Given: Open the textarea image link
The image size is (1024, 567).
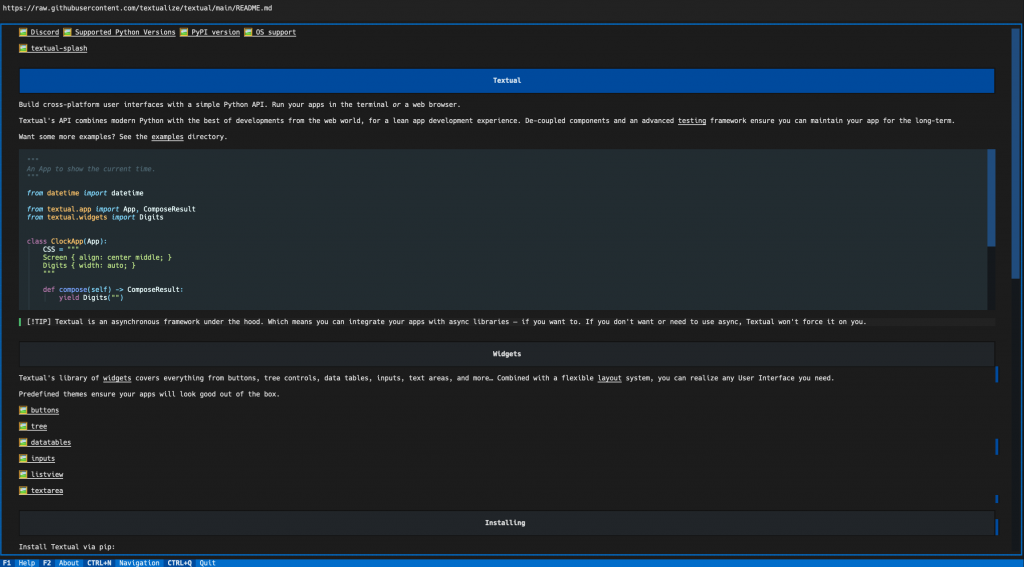Looking at the screenshot, I should coord(47,491).
